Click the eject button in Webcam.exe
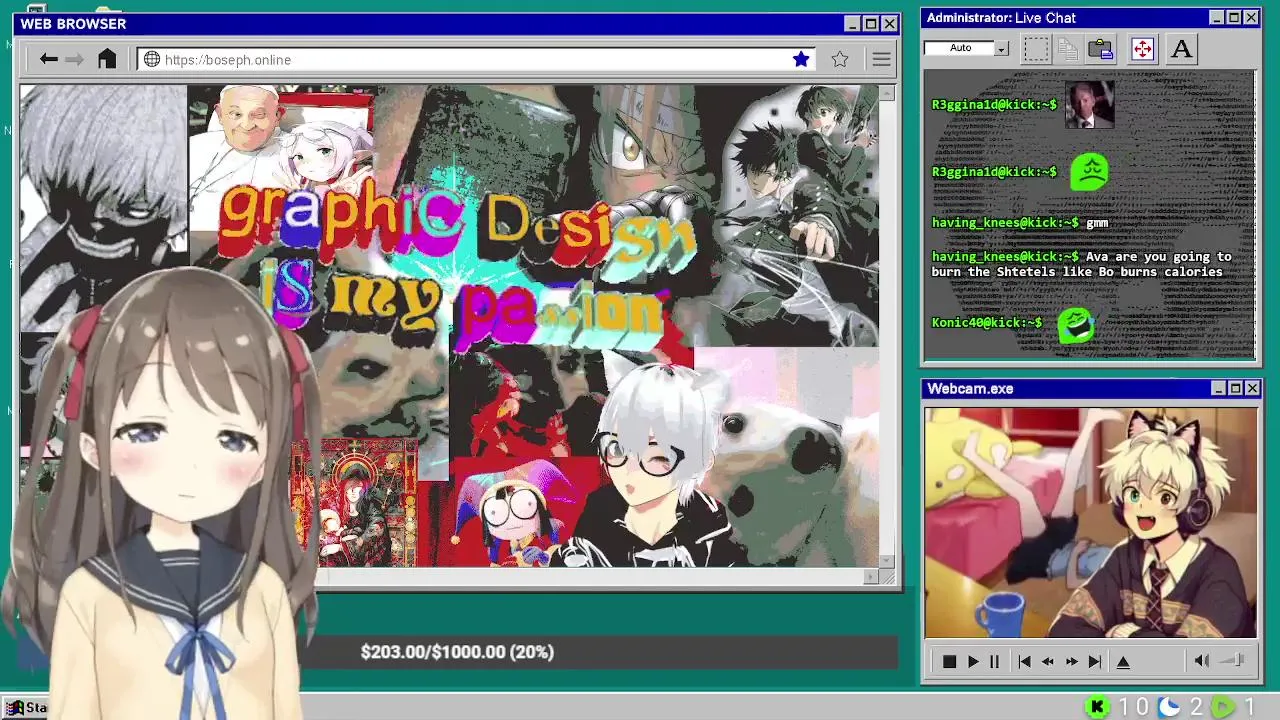The width and height of the screenshot is (1280, 720). coord(1123,662)
